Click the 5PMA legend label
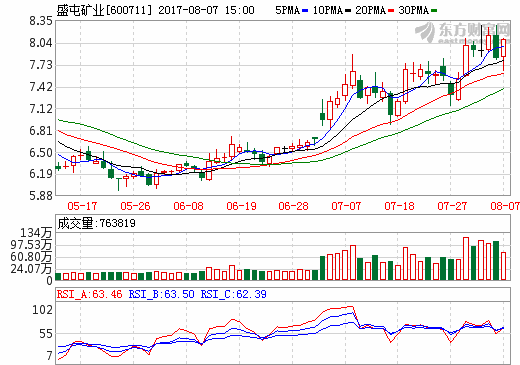520x365 pixels. point(287,10)
